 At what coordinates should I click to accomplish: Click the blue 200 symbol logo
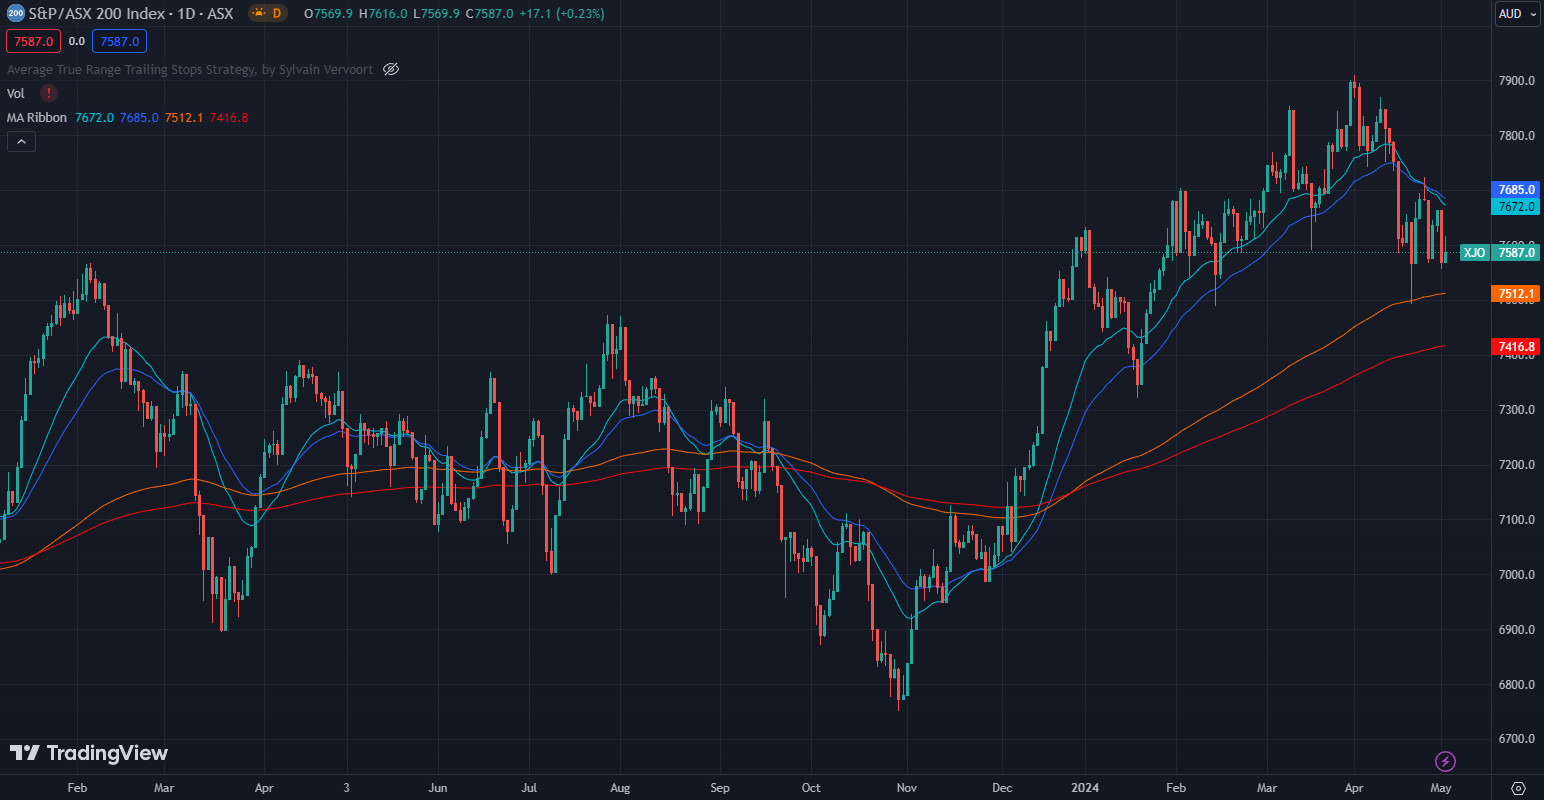[15, 14]
